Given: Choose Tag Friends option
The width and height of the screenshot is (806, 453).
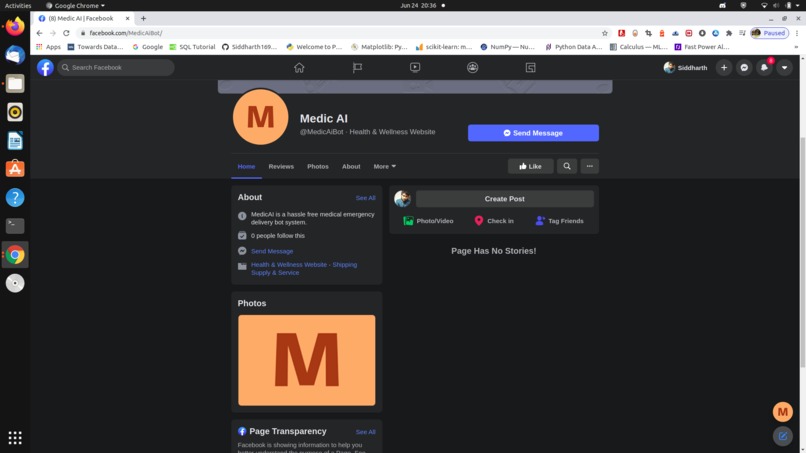Looking at the screenshot, I should coord(559,221).
